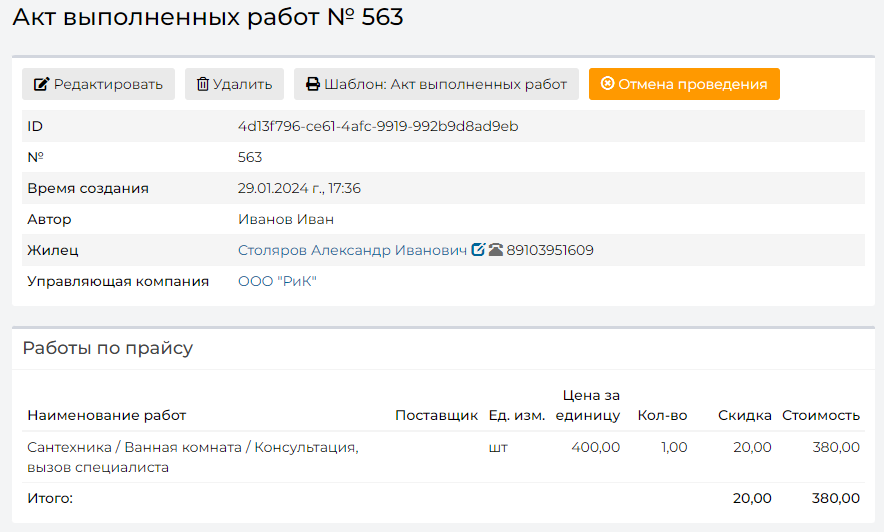Click the Сантехника / Ванная комната work row

tap(443, 457)
